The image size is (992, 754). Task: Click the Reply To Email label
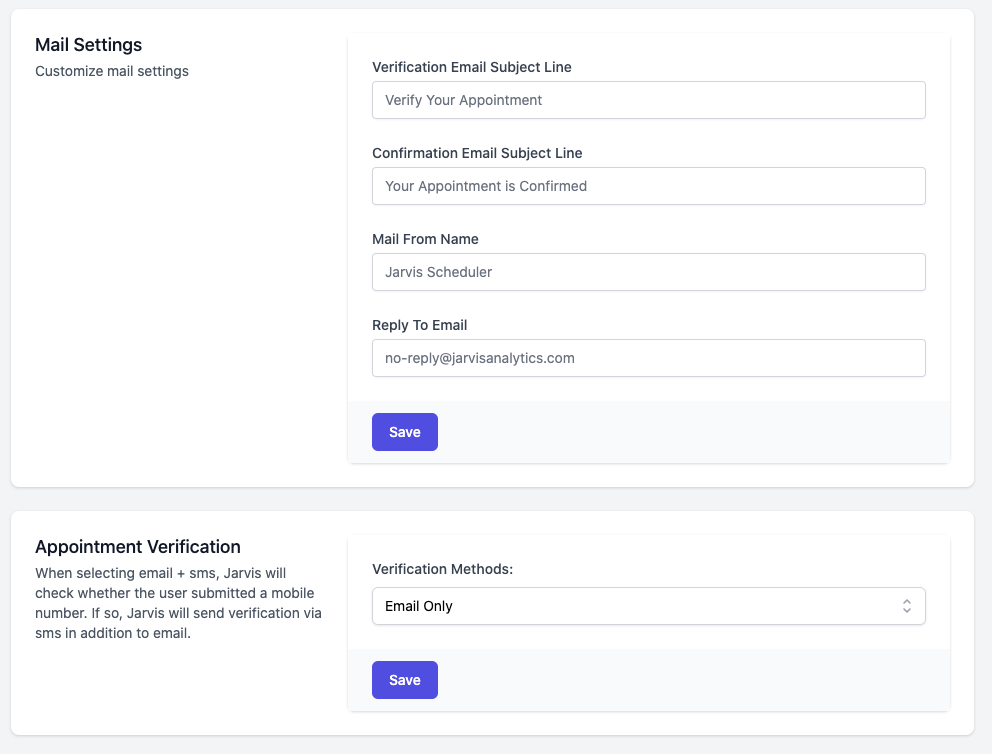coord(419,325)
